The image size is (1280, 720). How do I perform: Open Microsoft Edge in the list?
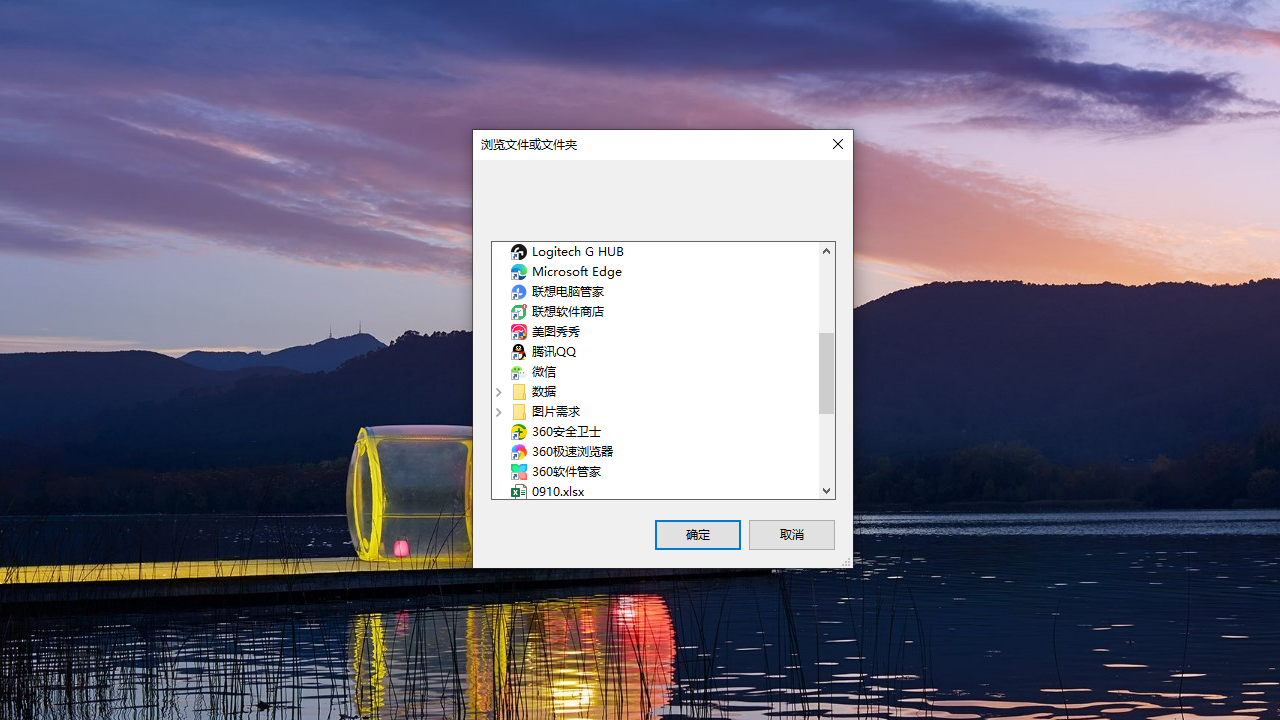pos(575,271)
